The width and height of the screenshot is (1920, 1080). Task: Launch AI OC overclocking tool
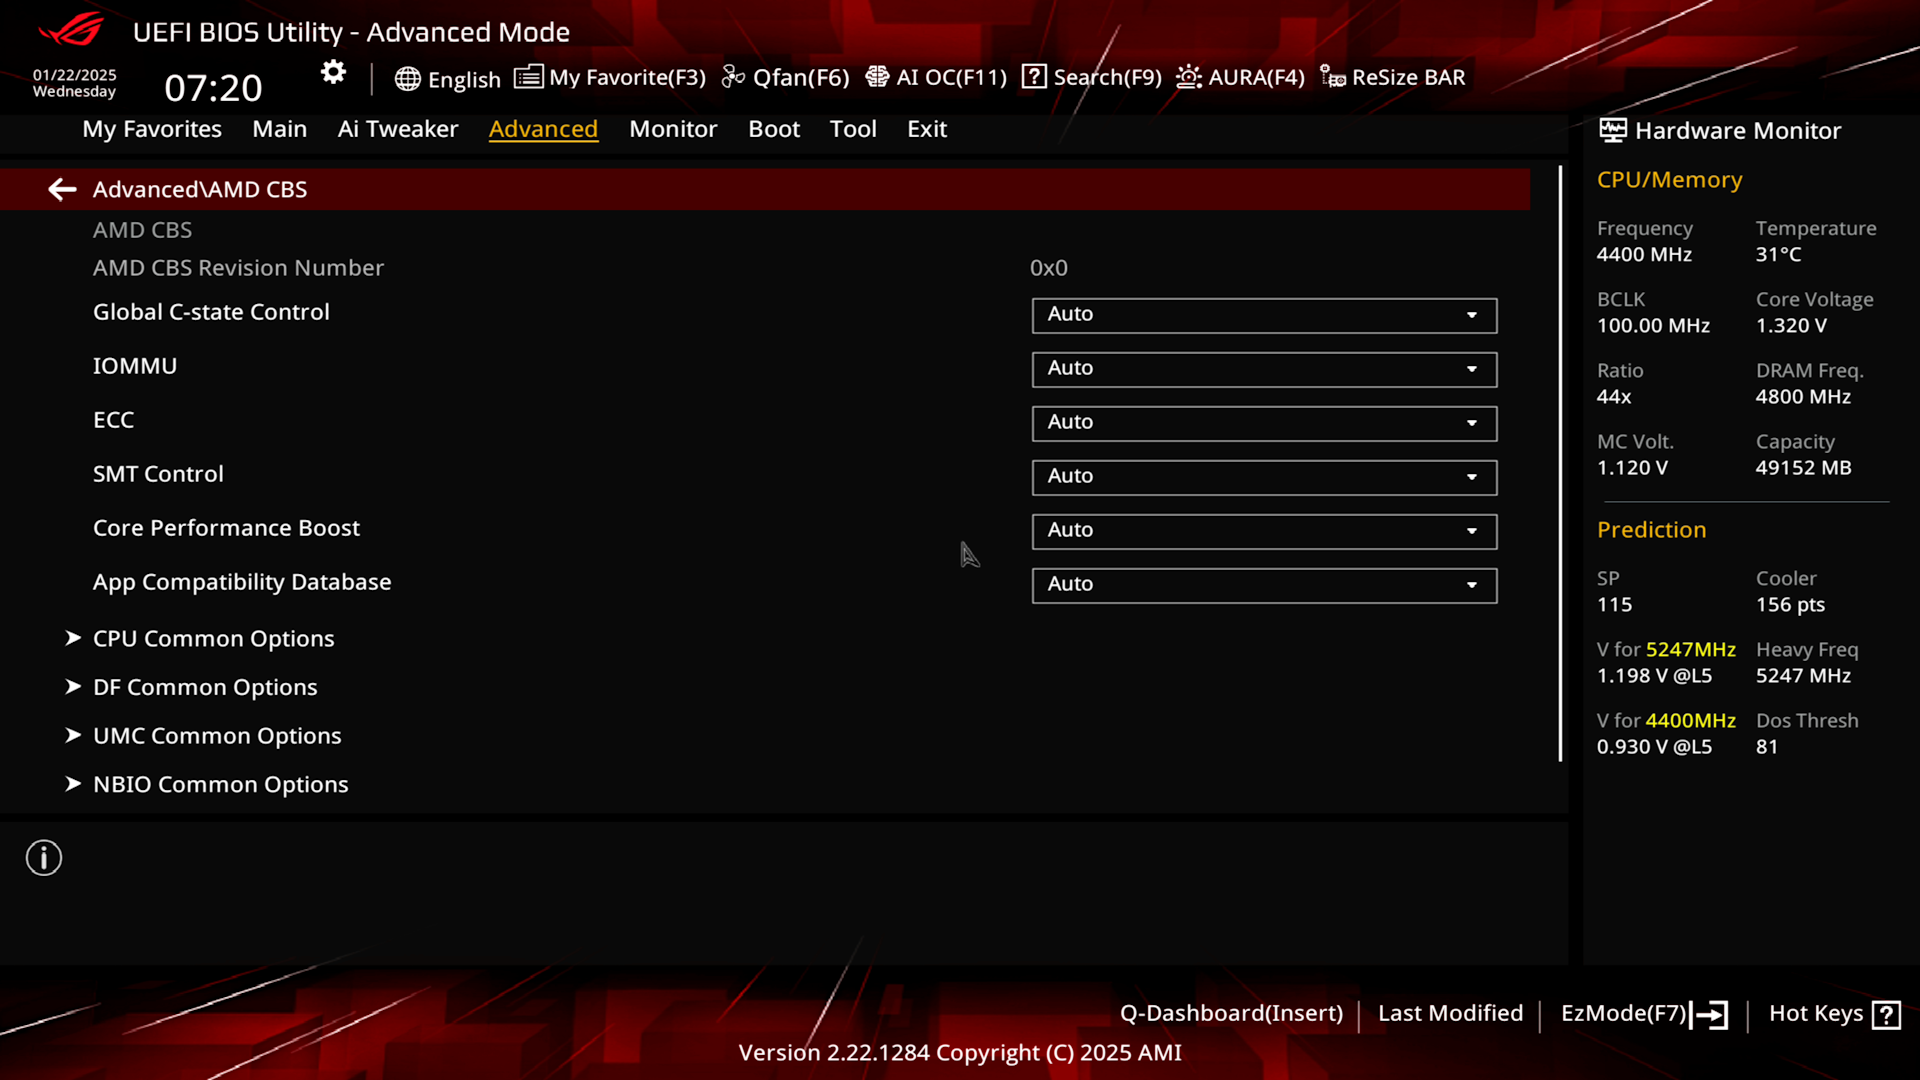pos(936,76)
